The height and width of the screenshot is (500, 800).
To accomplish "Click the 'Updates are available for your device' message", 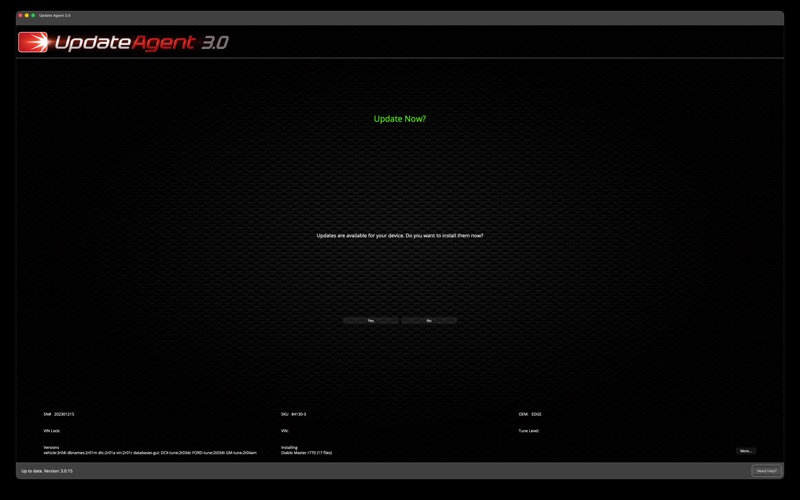I will pyautogui.click(x=400, y=236).
